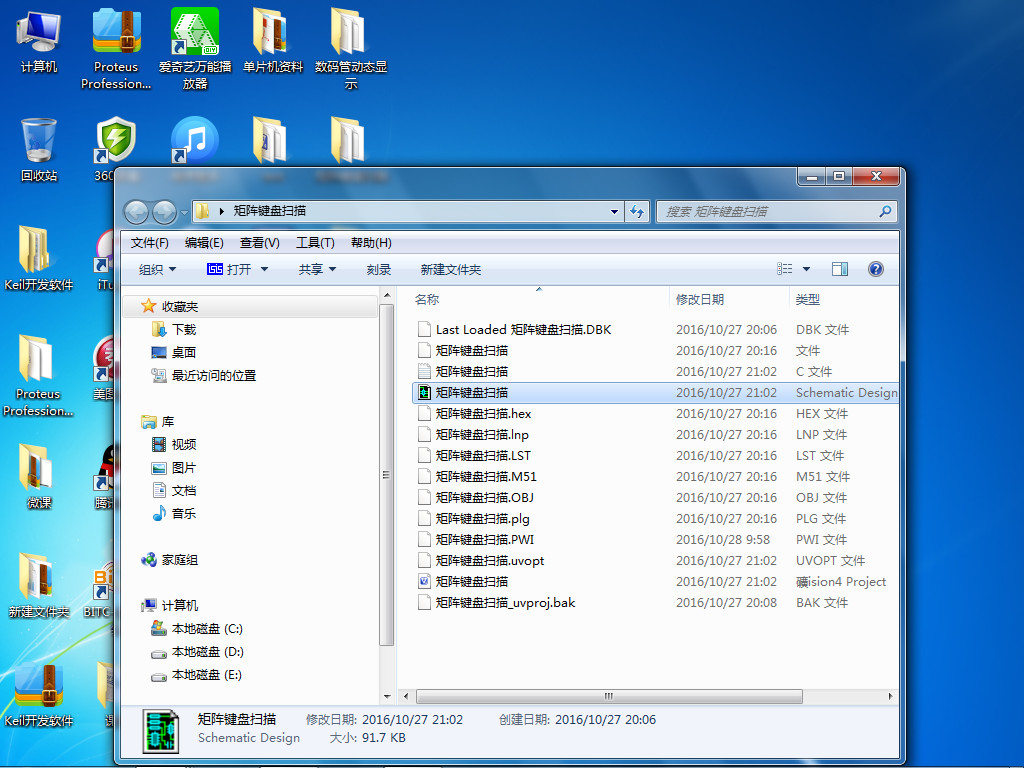Open the Explorer help icon
The image size is (1024, 768).
876,269
